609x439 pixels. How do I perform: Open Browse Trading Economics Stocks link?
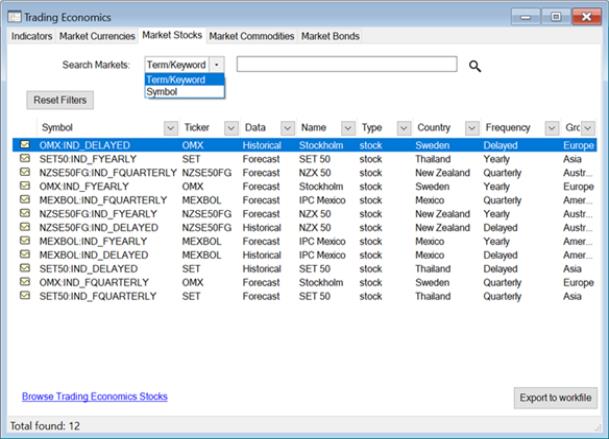point(94,397)
